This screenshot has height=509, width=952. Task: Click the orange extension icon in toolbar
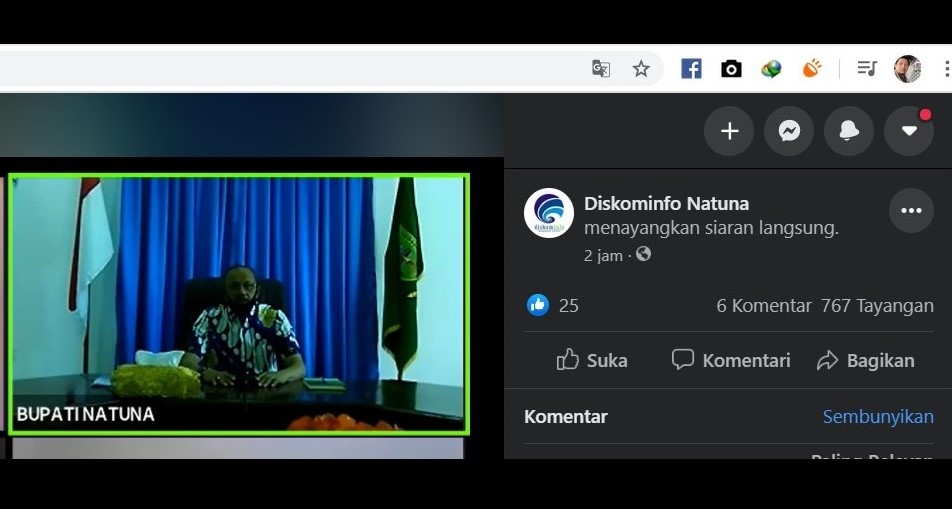[x=812, y=68]
